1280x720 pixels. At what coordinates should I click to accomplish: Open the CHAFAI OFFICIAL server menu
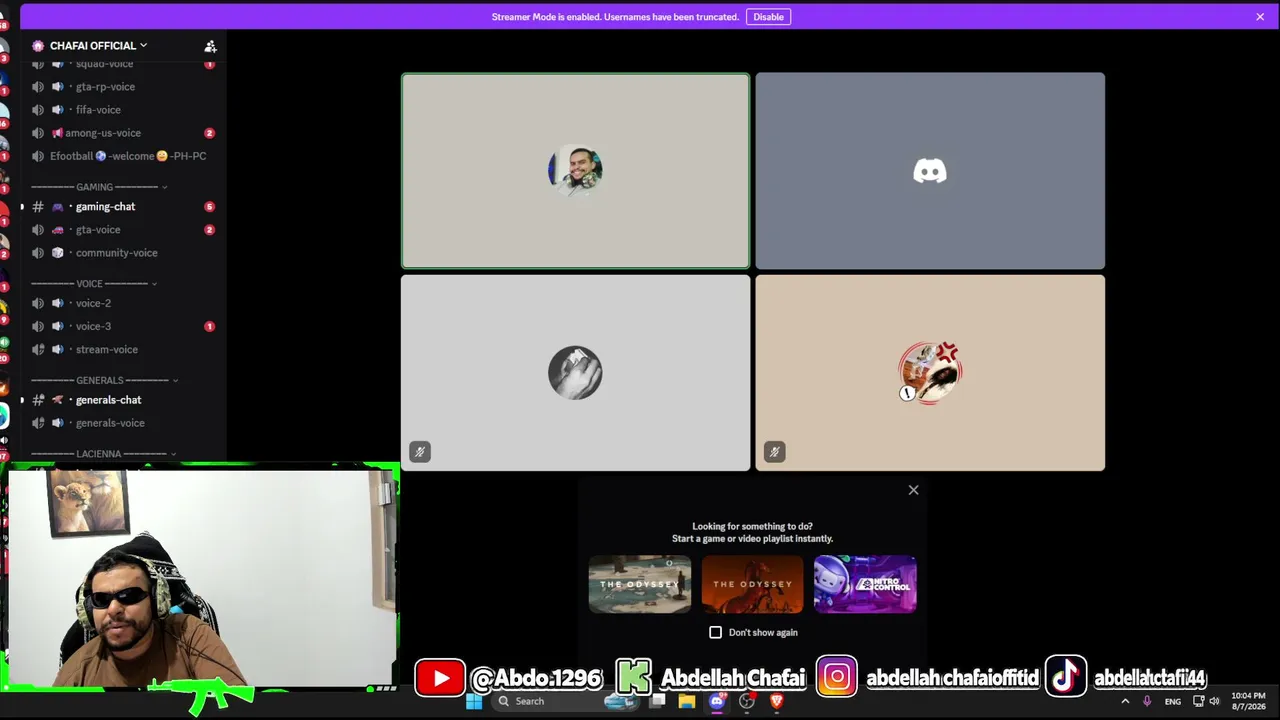(98, 46)
